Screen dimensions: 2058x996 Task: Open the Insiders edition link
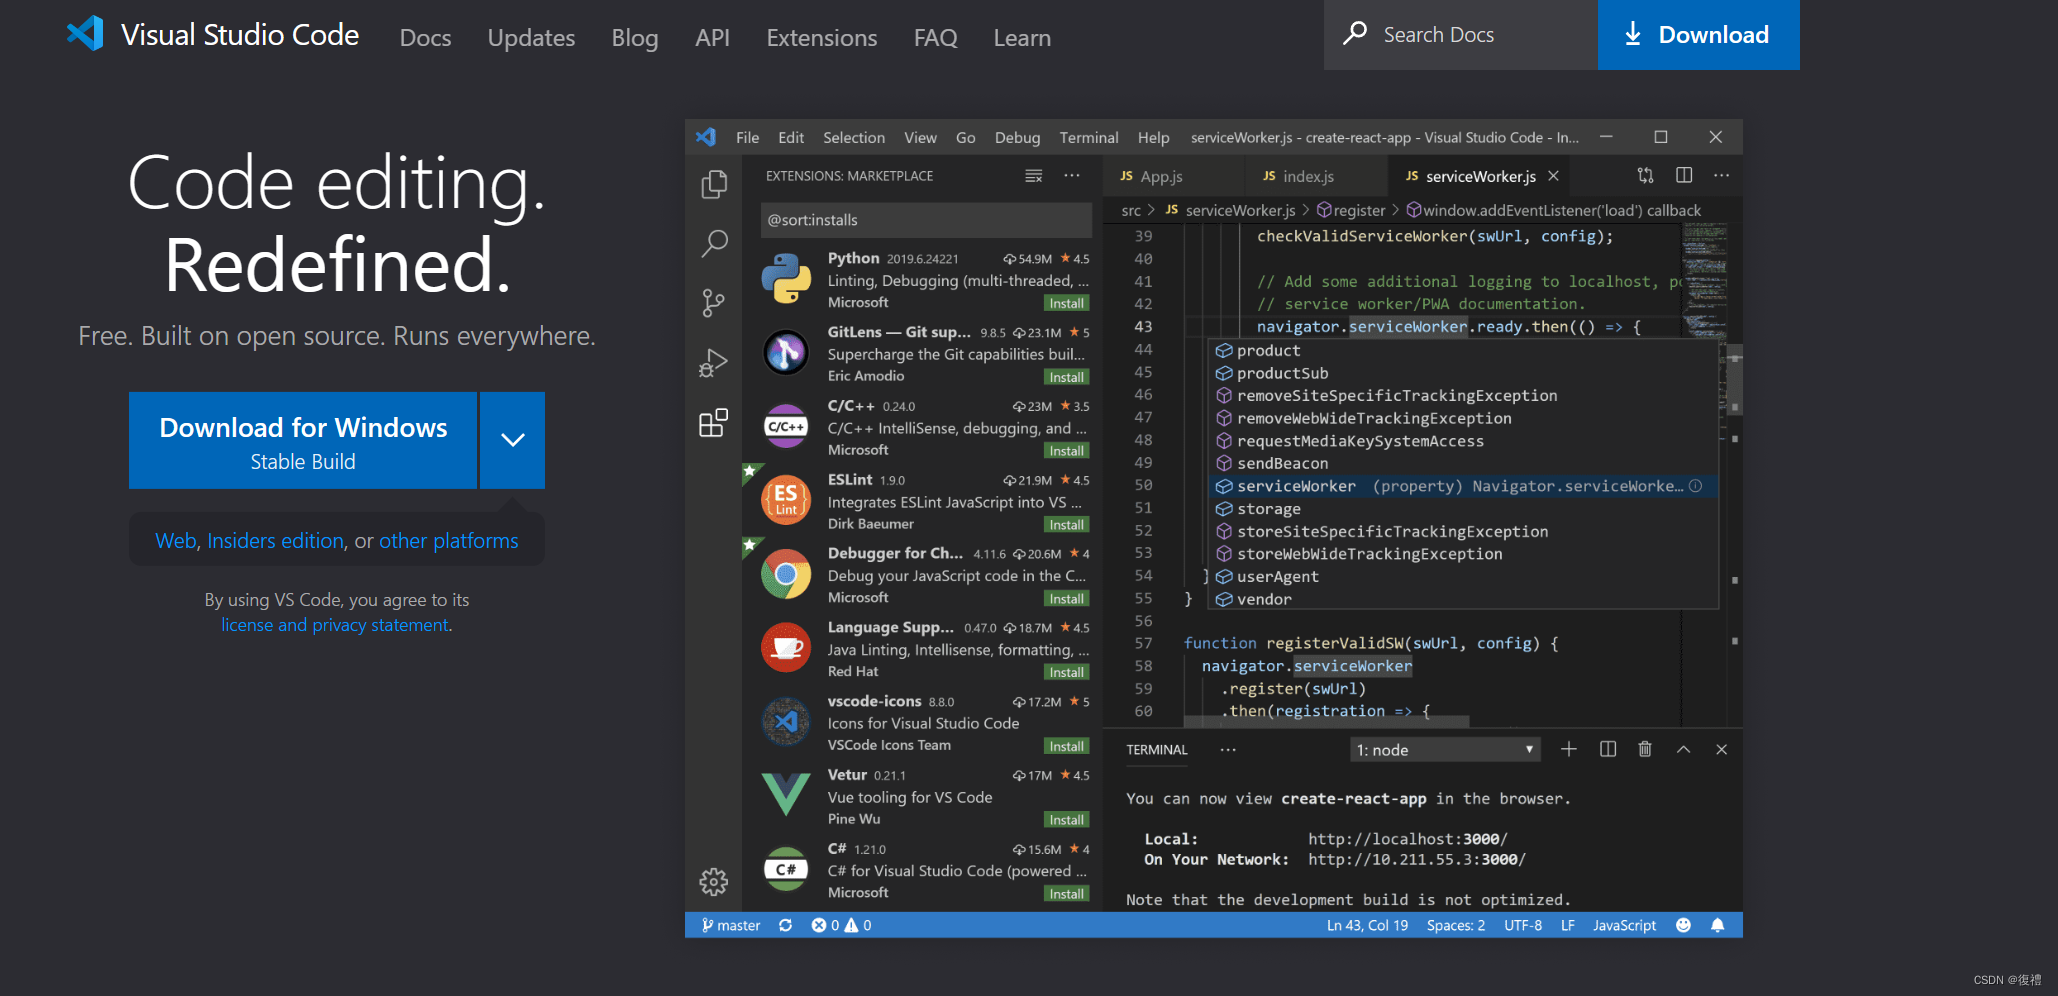tap(276, 541)
